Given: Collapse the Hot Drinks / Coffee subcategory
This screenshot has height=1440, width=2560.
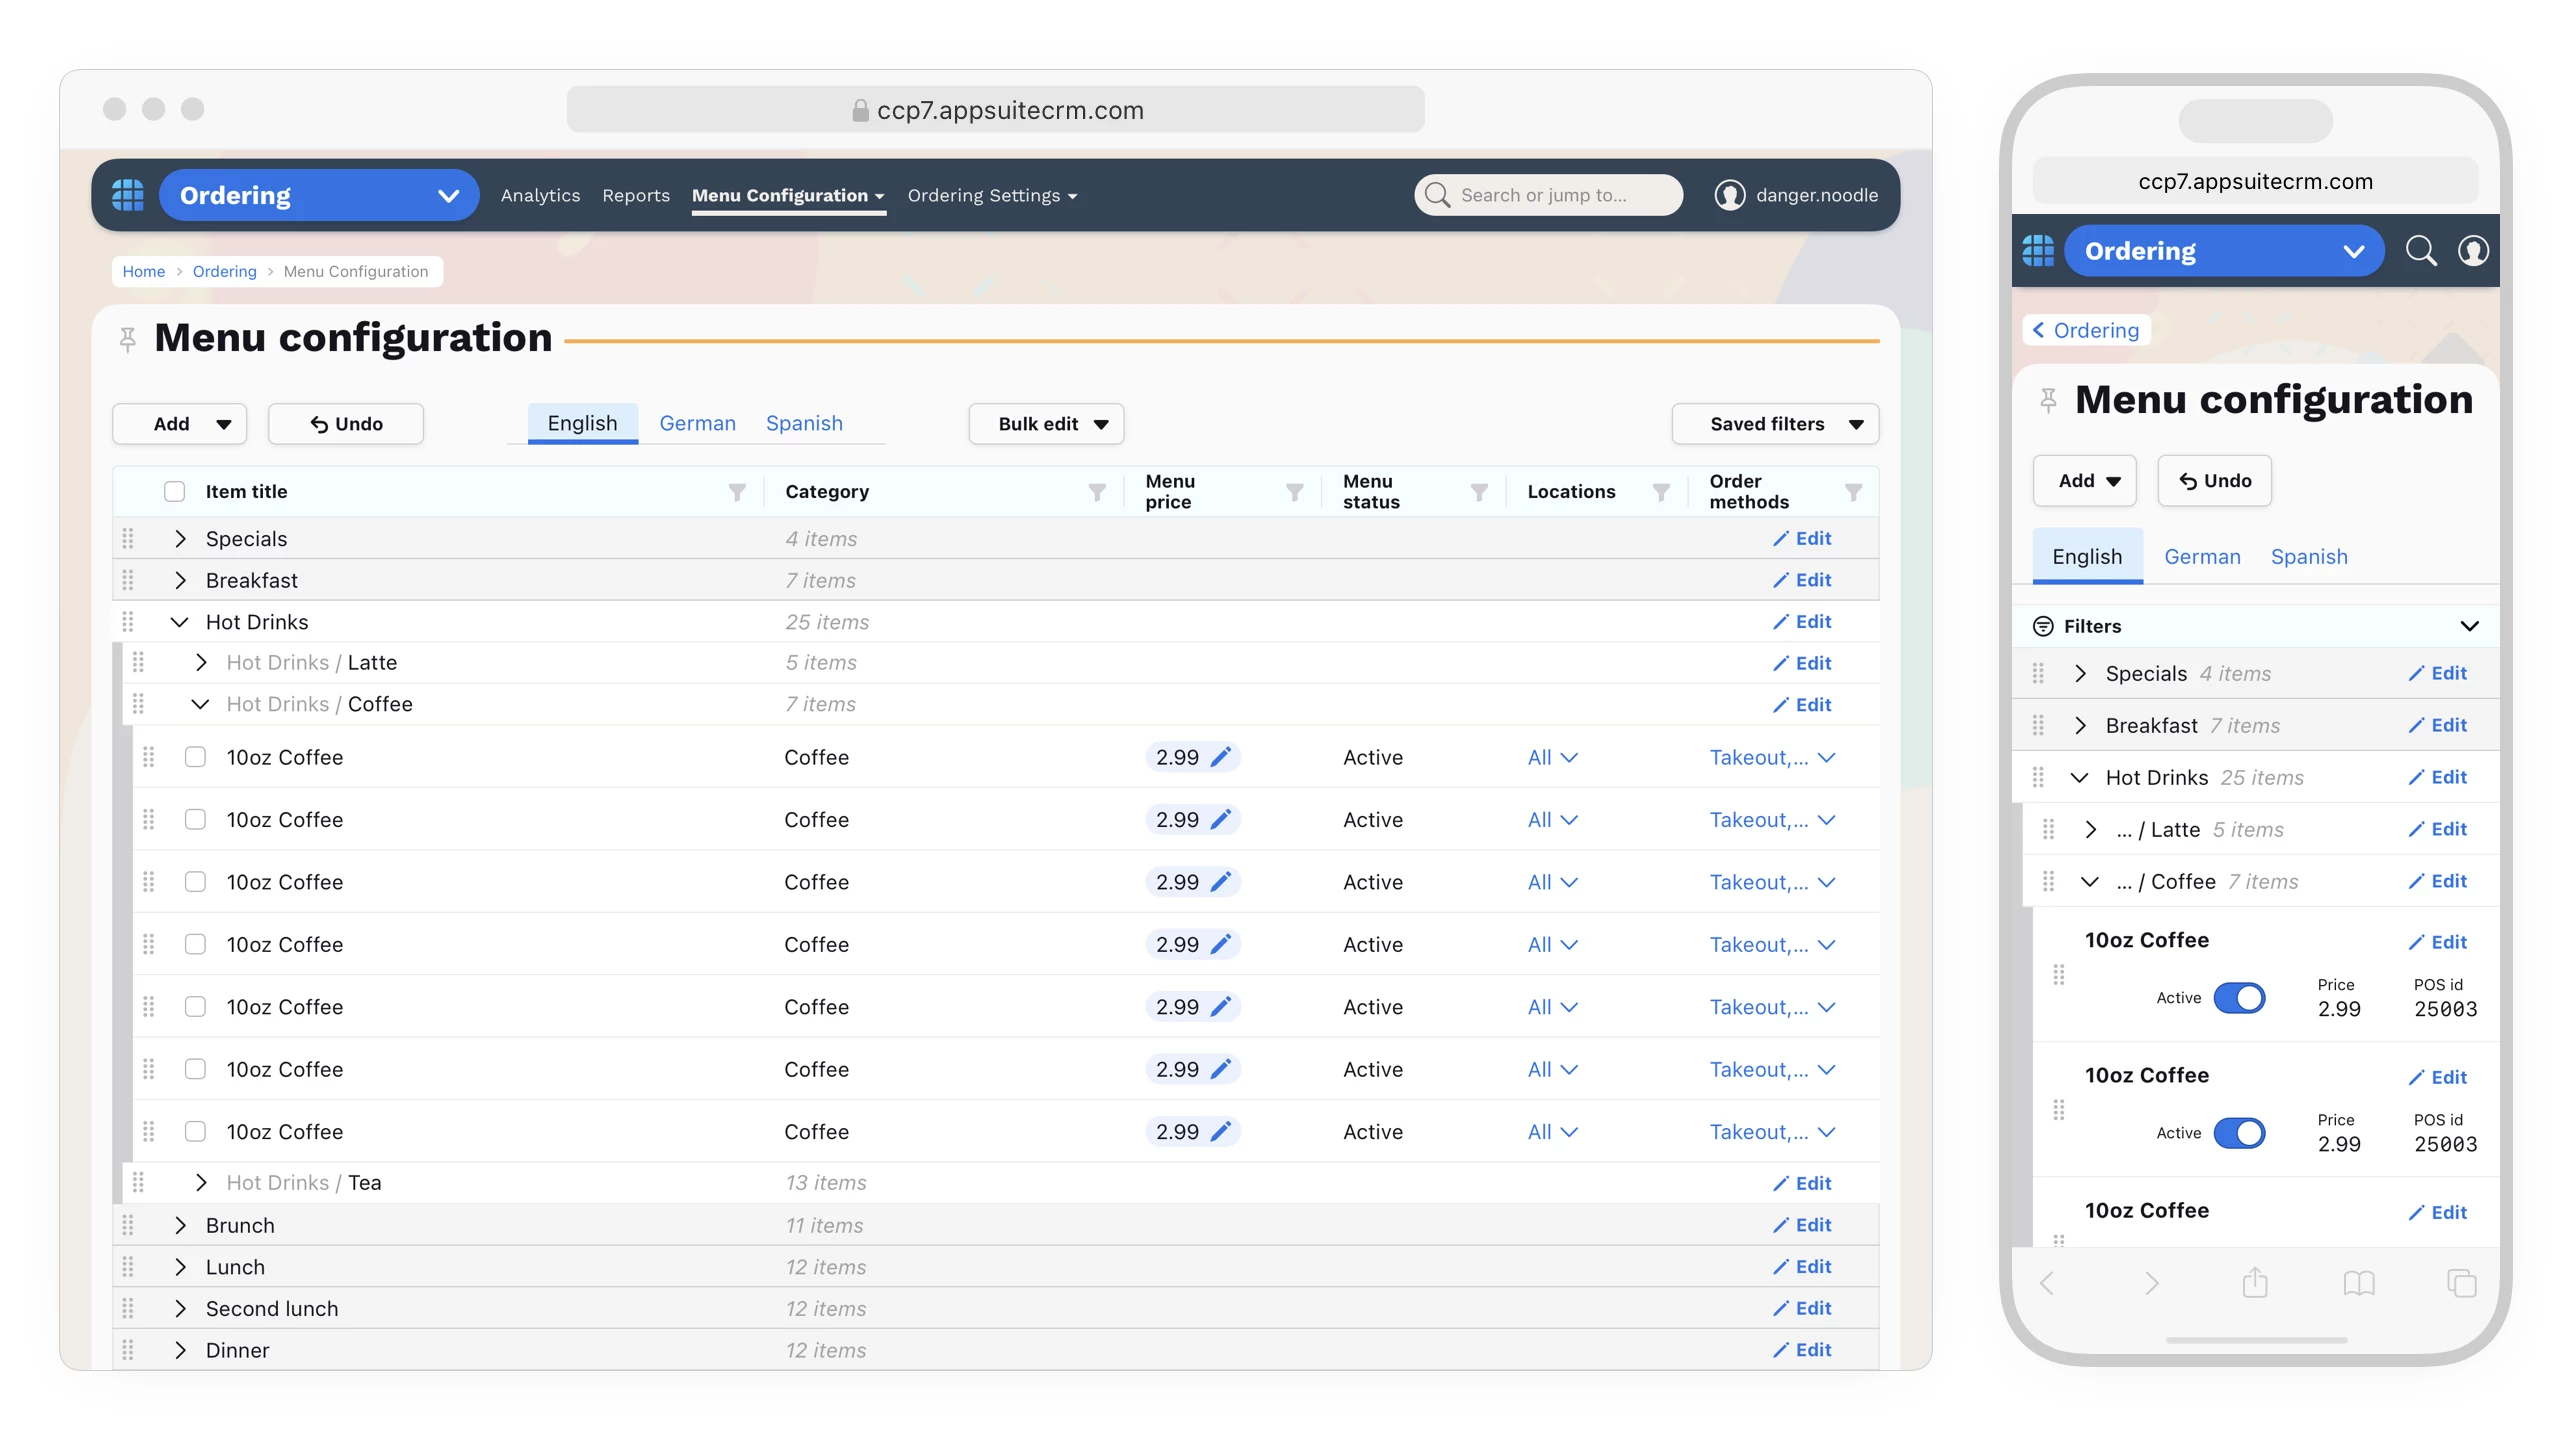Looking at the screenshot, I should pos(200,705).
